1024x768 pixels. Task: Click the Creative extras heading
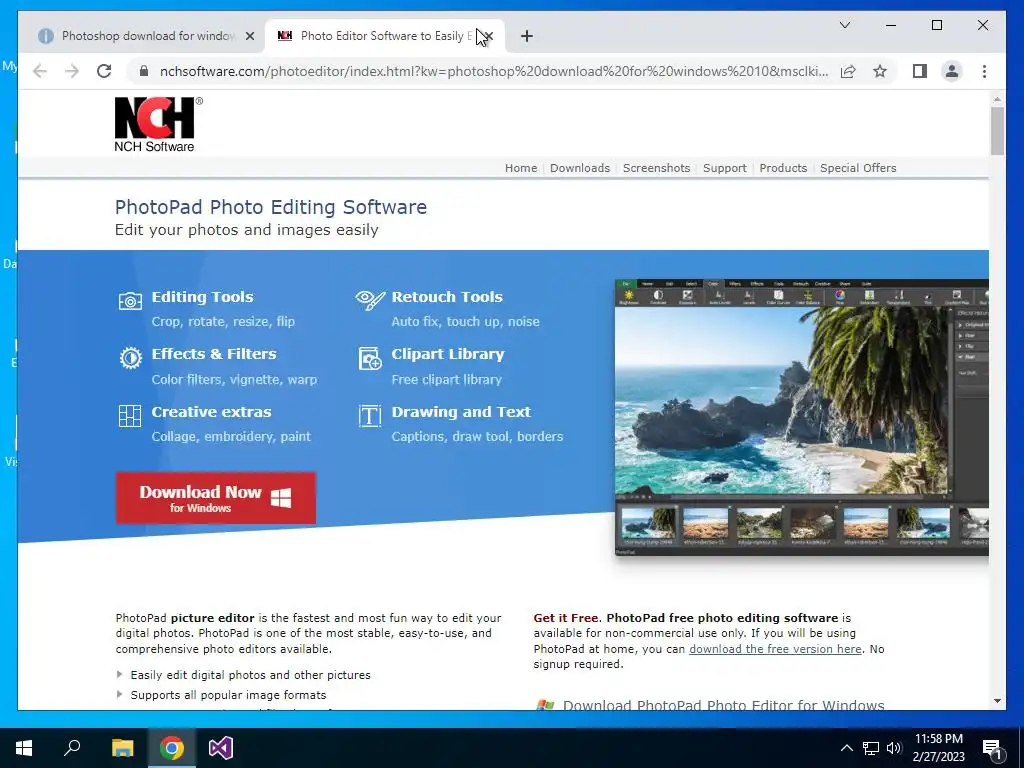(x=212, y=412)
